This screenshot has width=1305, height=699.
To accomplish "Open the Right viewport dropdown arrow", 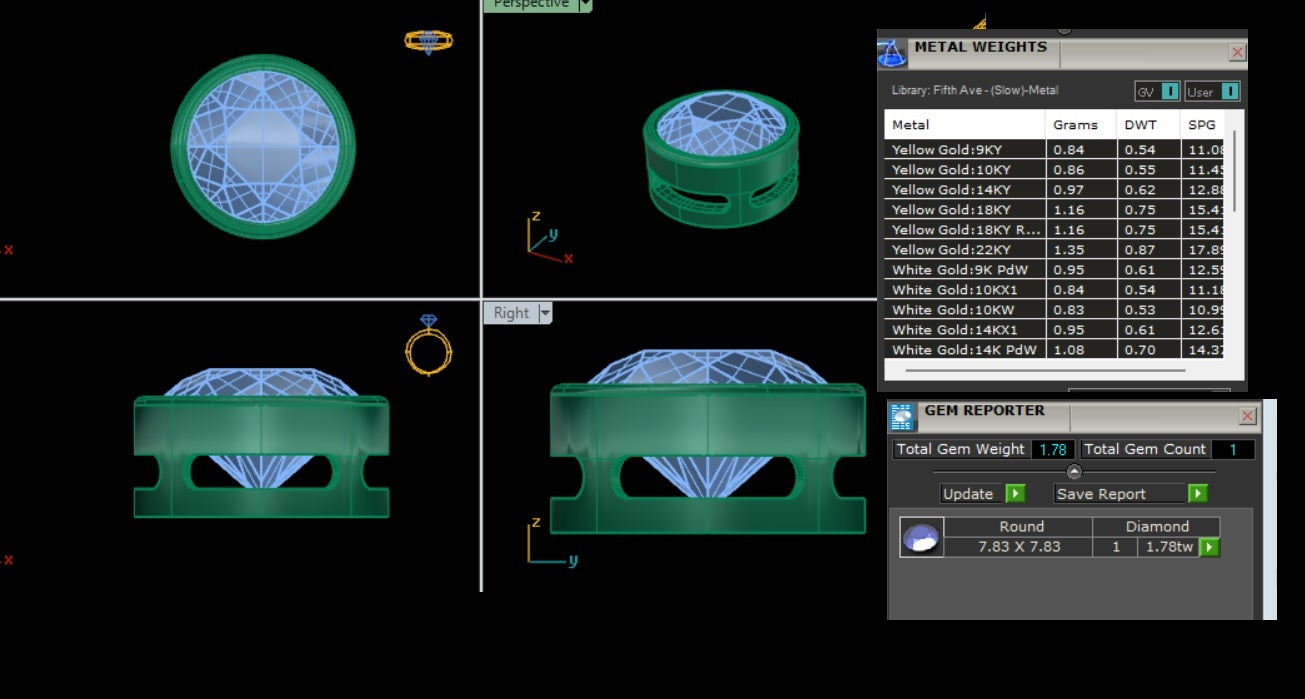I will (x=545, y=313).
